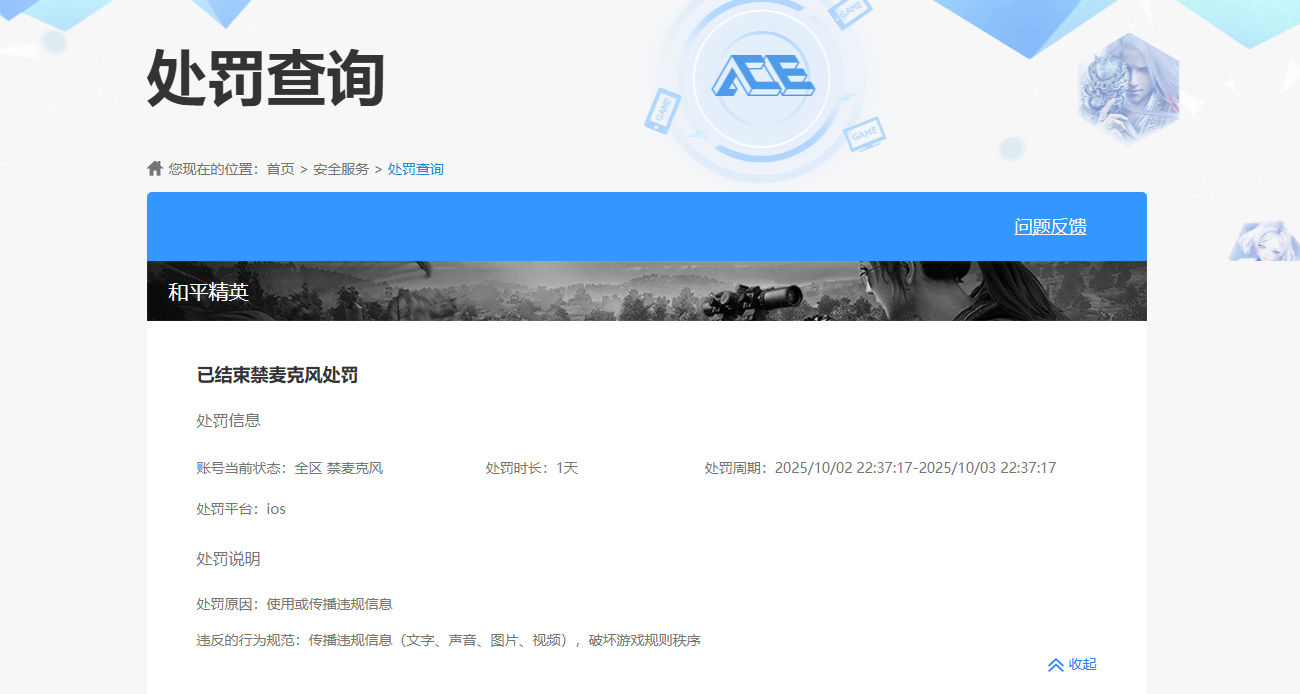Click the 处罚原因 reason line
Image resolution: width=1300 pixels, height=694 pixels.
click(x=294, y=604)
